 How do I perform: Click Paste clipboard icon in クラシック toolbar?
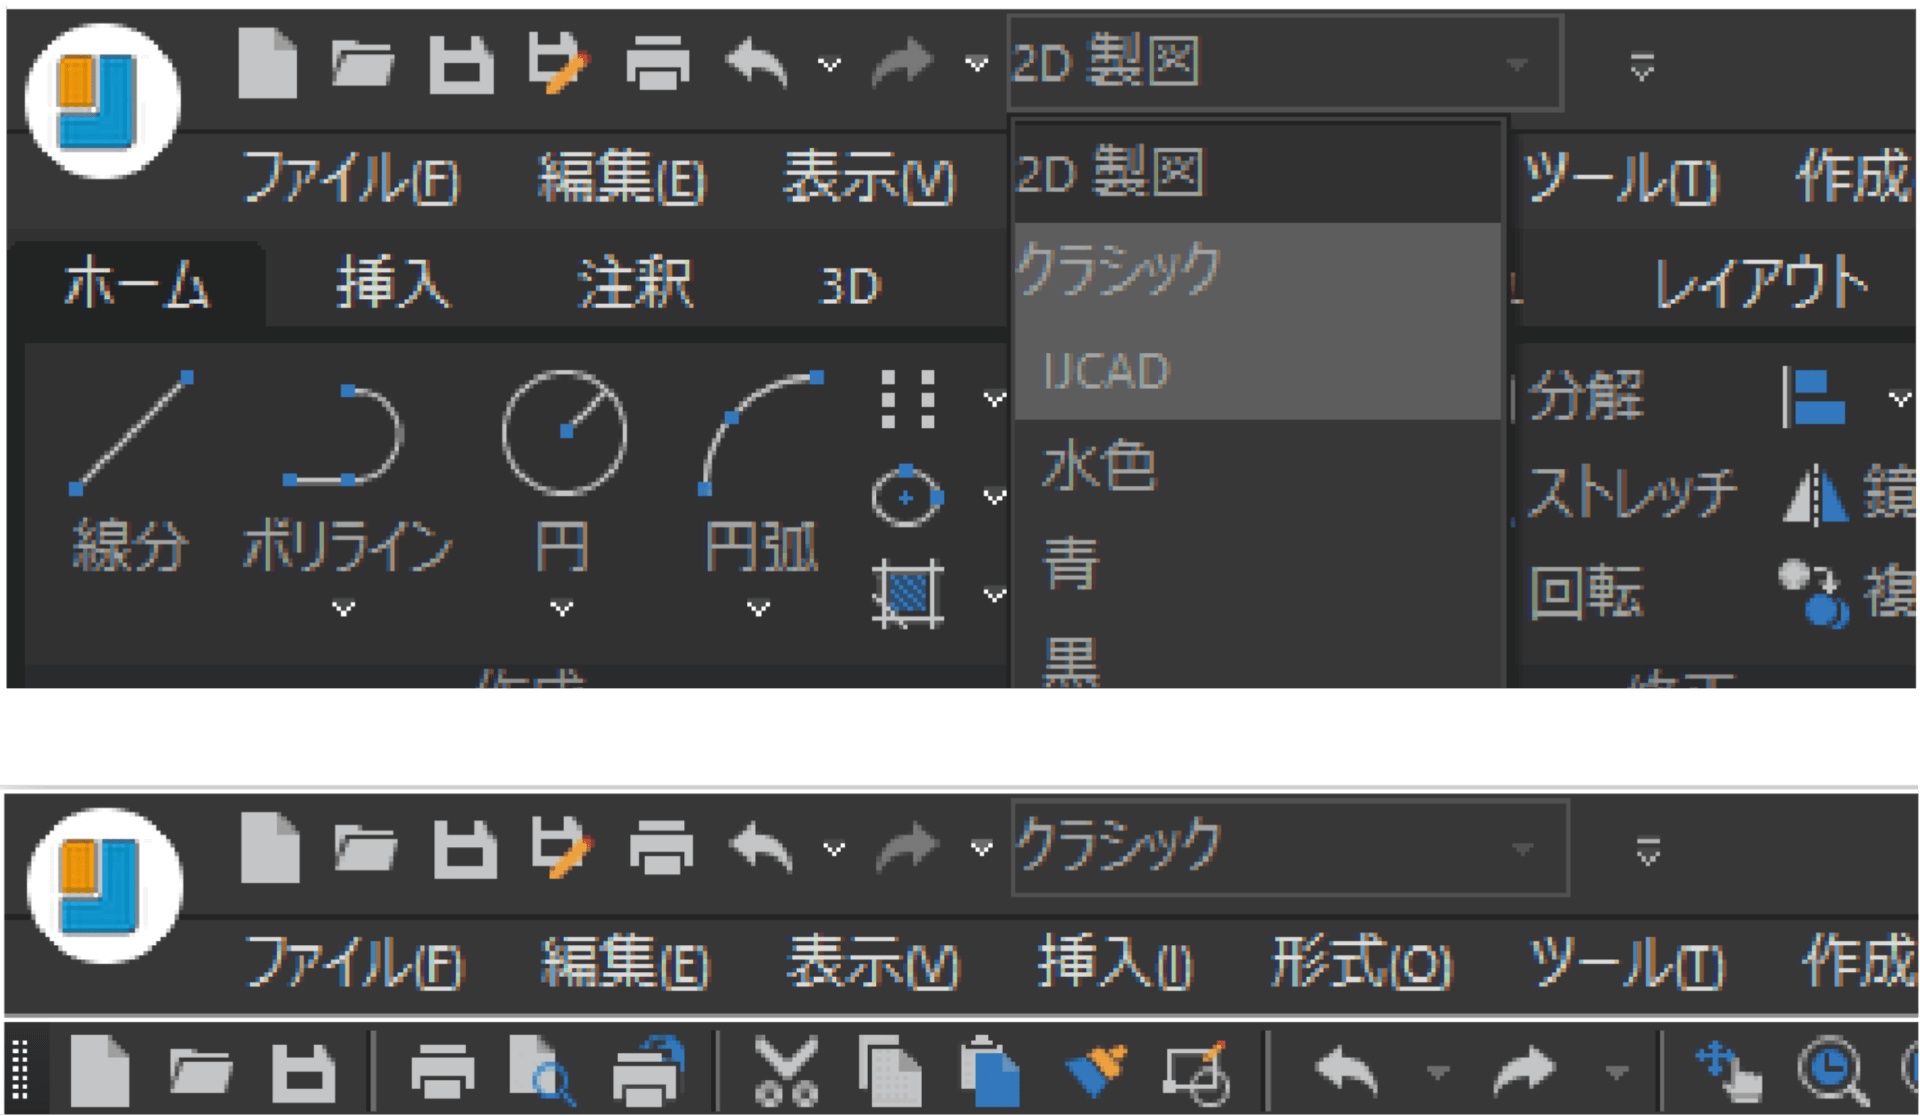989,1071
